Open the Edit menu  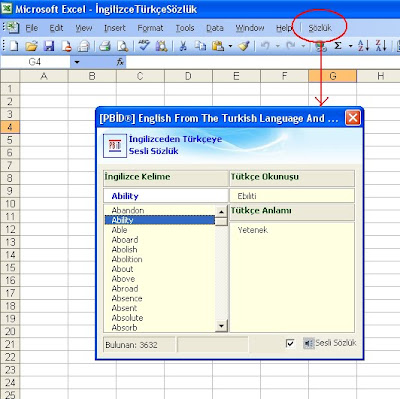click(x=56, y=28)
